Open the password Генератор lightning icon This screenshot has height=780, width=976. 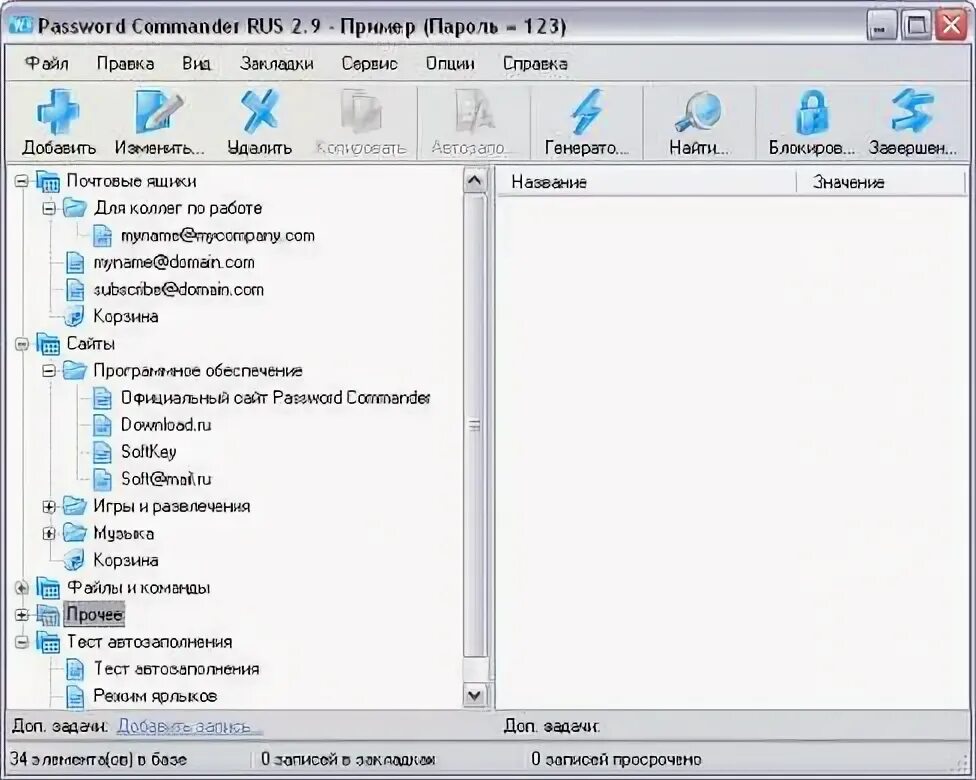point(586,111)
